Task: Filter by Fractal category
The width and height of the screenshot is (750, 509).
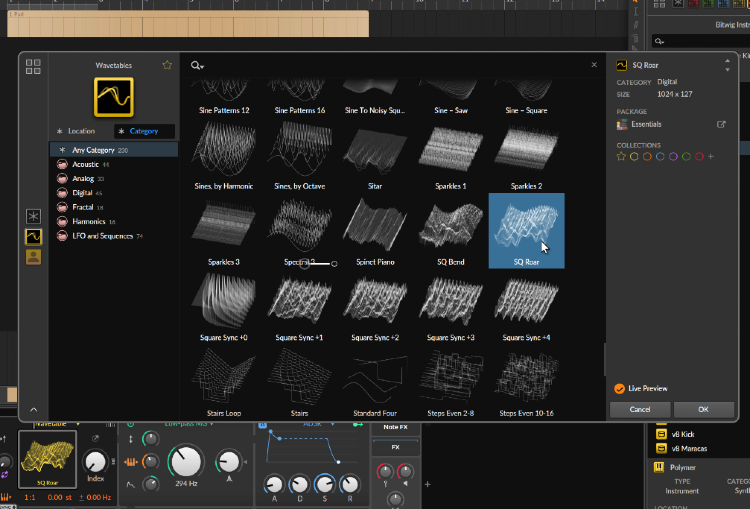Action: click(x=114, y=208)
